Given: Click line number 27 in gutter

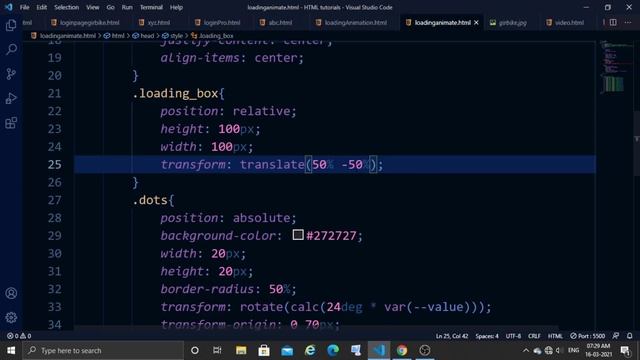Looking at the screenshot, I should click(x=55, y=200).
